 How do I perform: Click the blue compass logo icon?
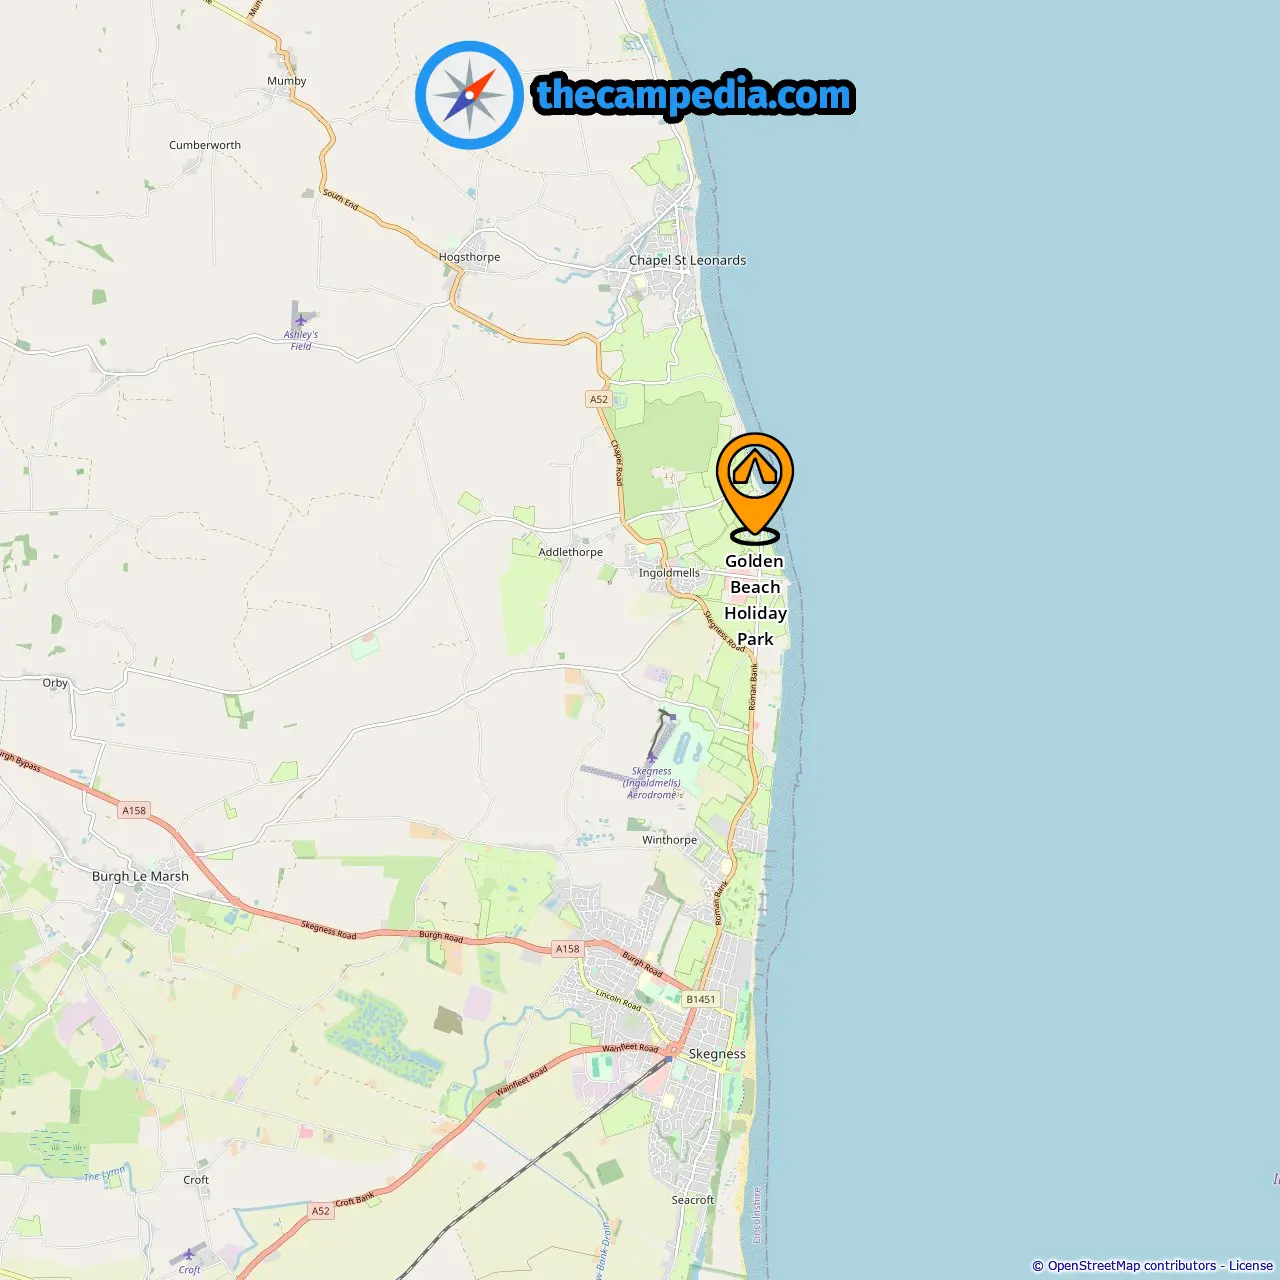469,95
